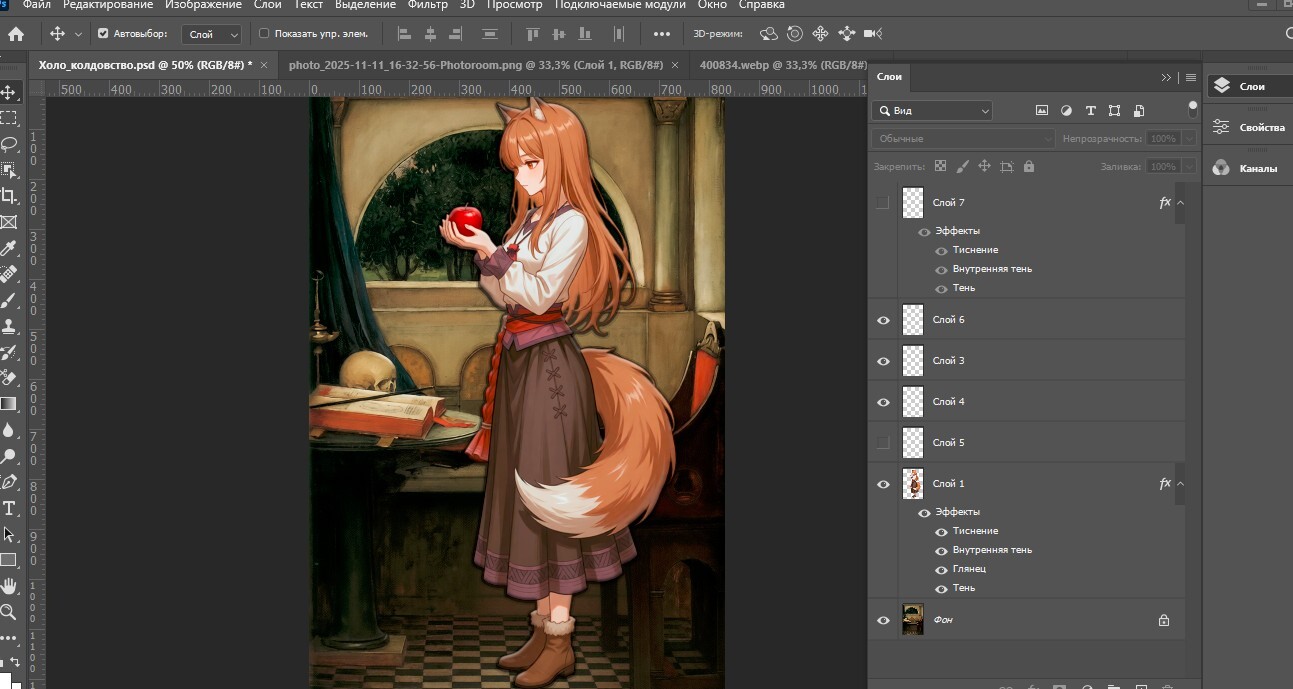Hide the Фон background layer
Screen dimensions: 1293x689
pyautogui.click(x=883, y=620)
